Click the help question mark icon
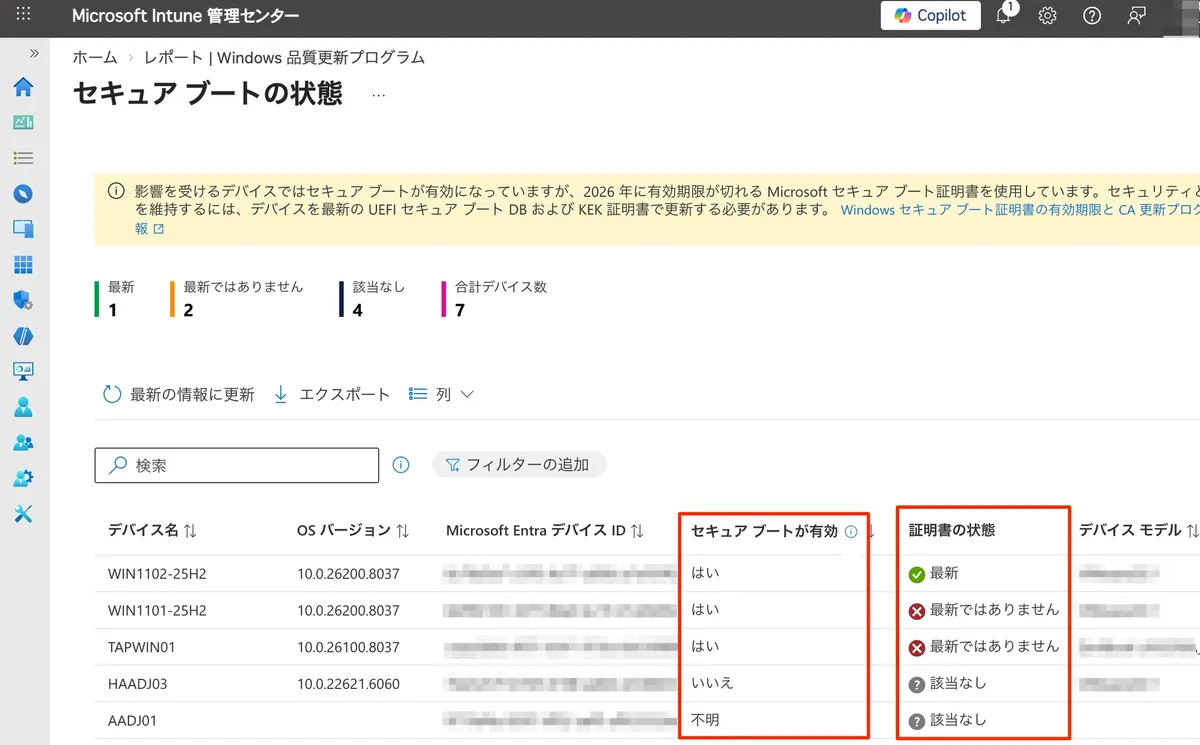Viewport: 1200px width, 745px height. point(1092,16)
